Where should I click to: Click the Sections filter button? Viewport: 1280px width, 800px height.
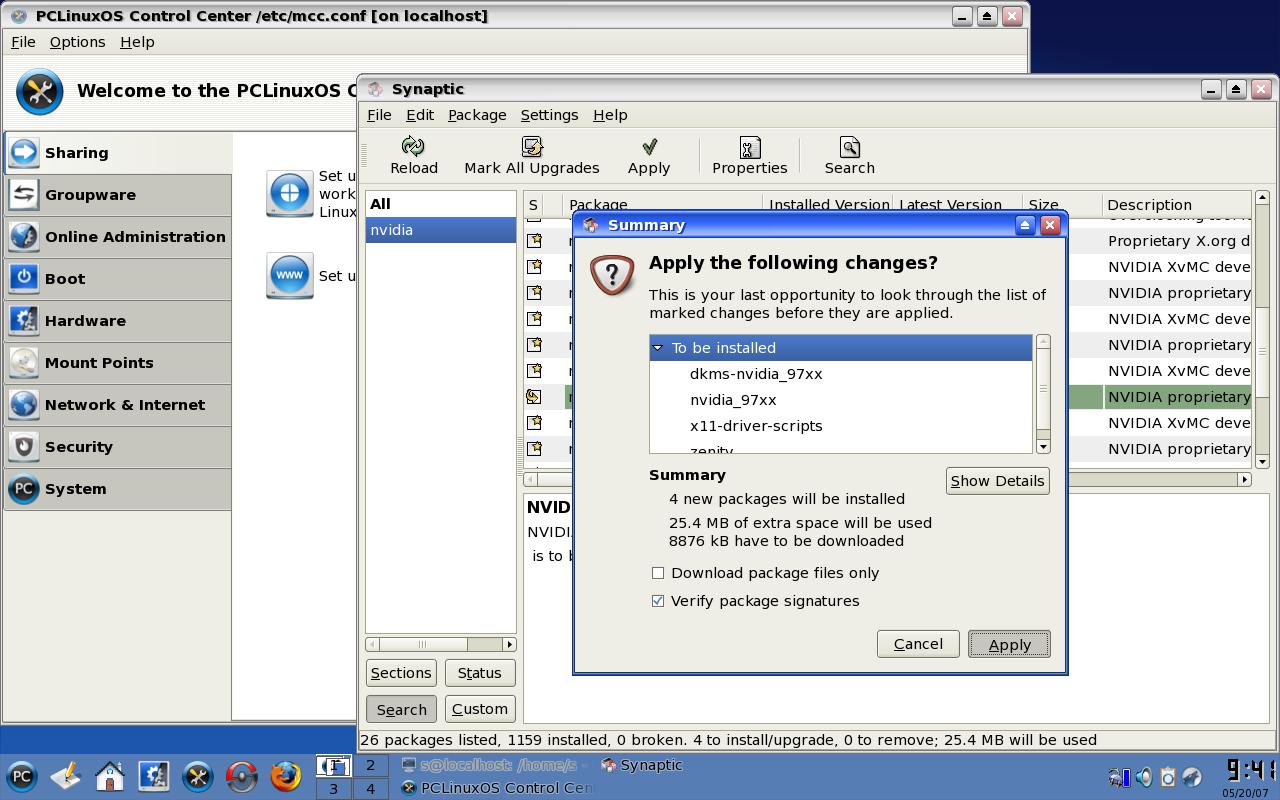pos(401,673)
